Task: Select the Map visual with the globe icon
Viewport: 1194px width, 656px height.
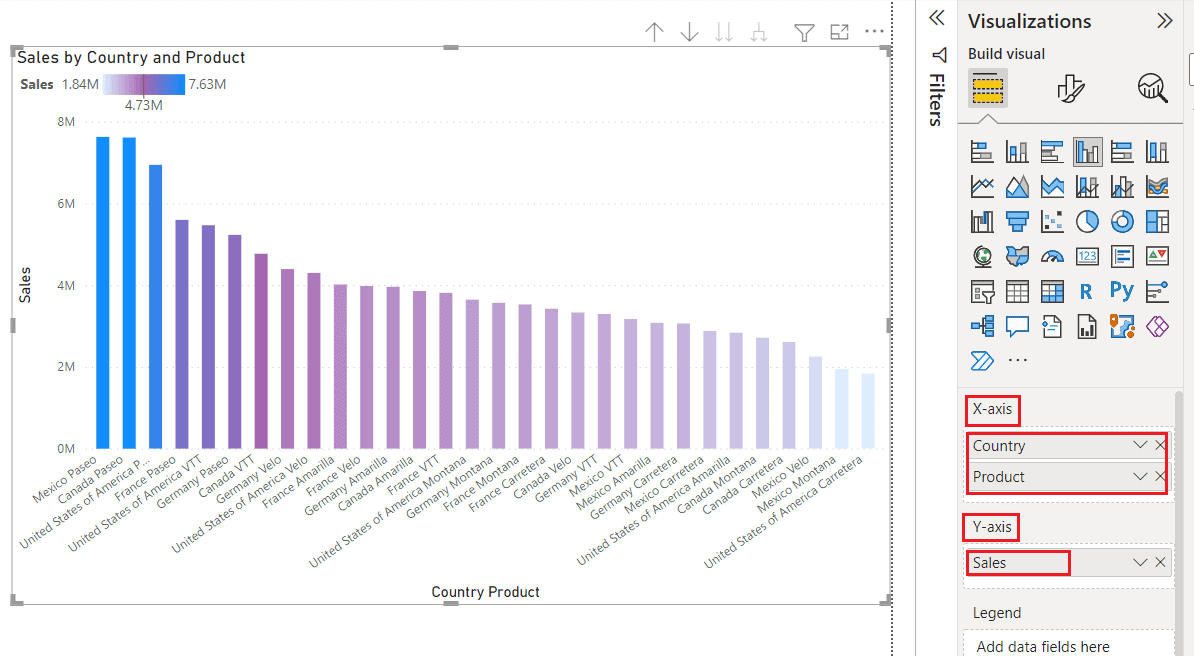Action: click(982, 256)
